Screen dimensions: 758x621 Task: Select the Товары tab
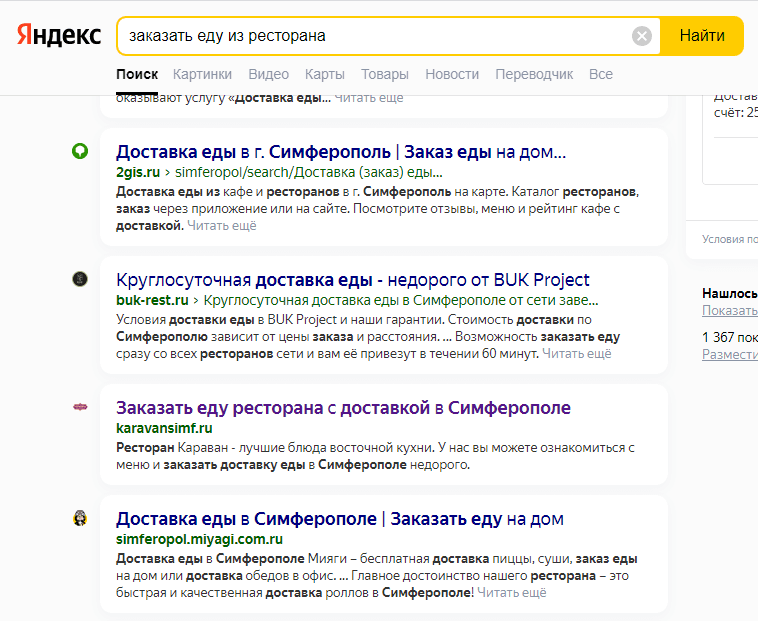[x=385, y=74]
